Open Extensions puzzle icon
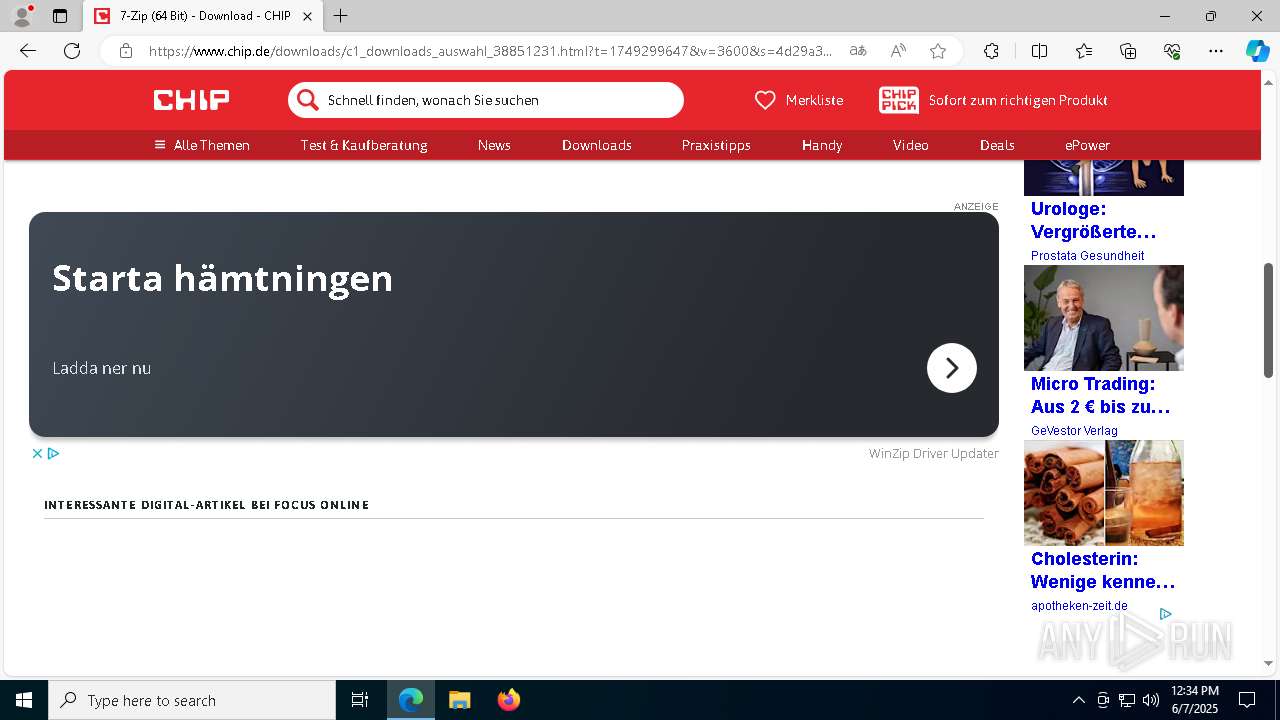 (x=991, y=51)
